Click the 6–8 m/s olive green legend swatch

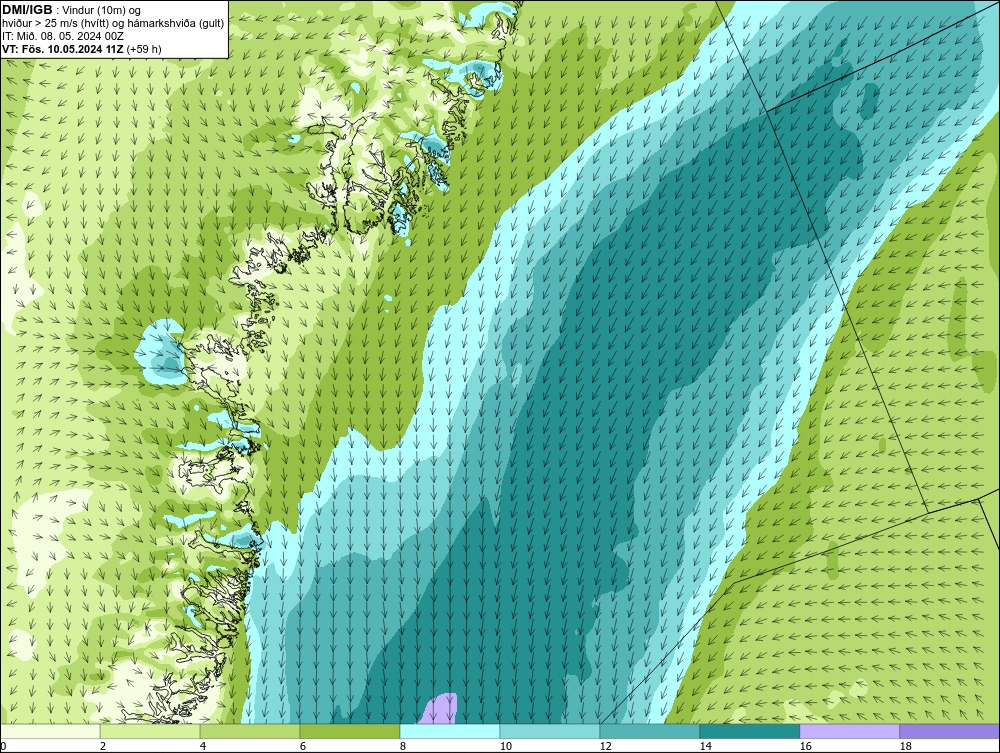click(x=350, y=731)
